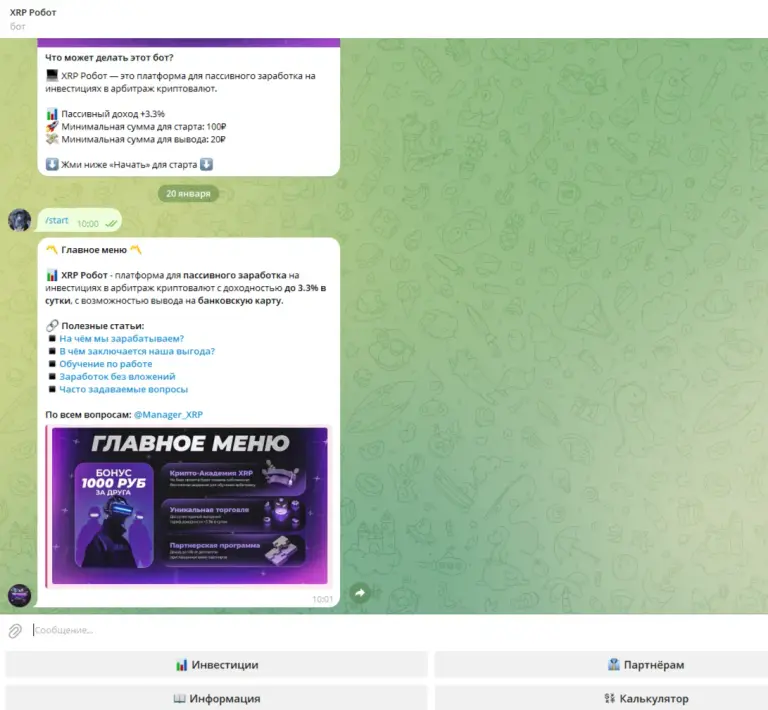Click the Инвестиции keyboard button
Viewport: 768px width, 710px height.
click(x=216, y=665)
